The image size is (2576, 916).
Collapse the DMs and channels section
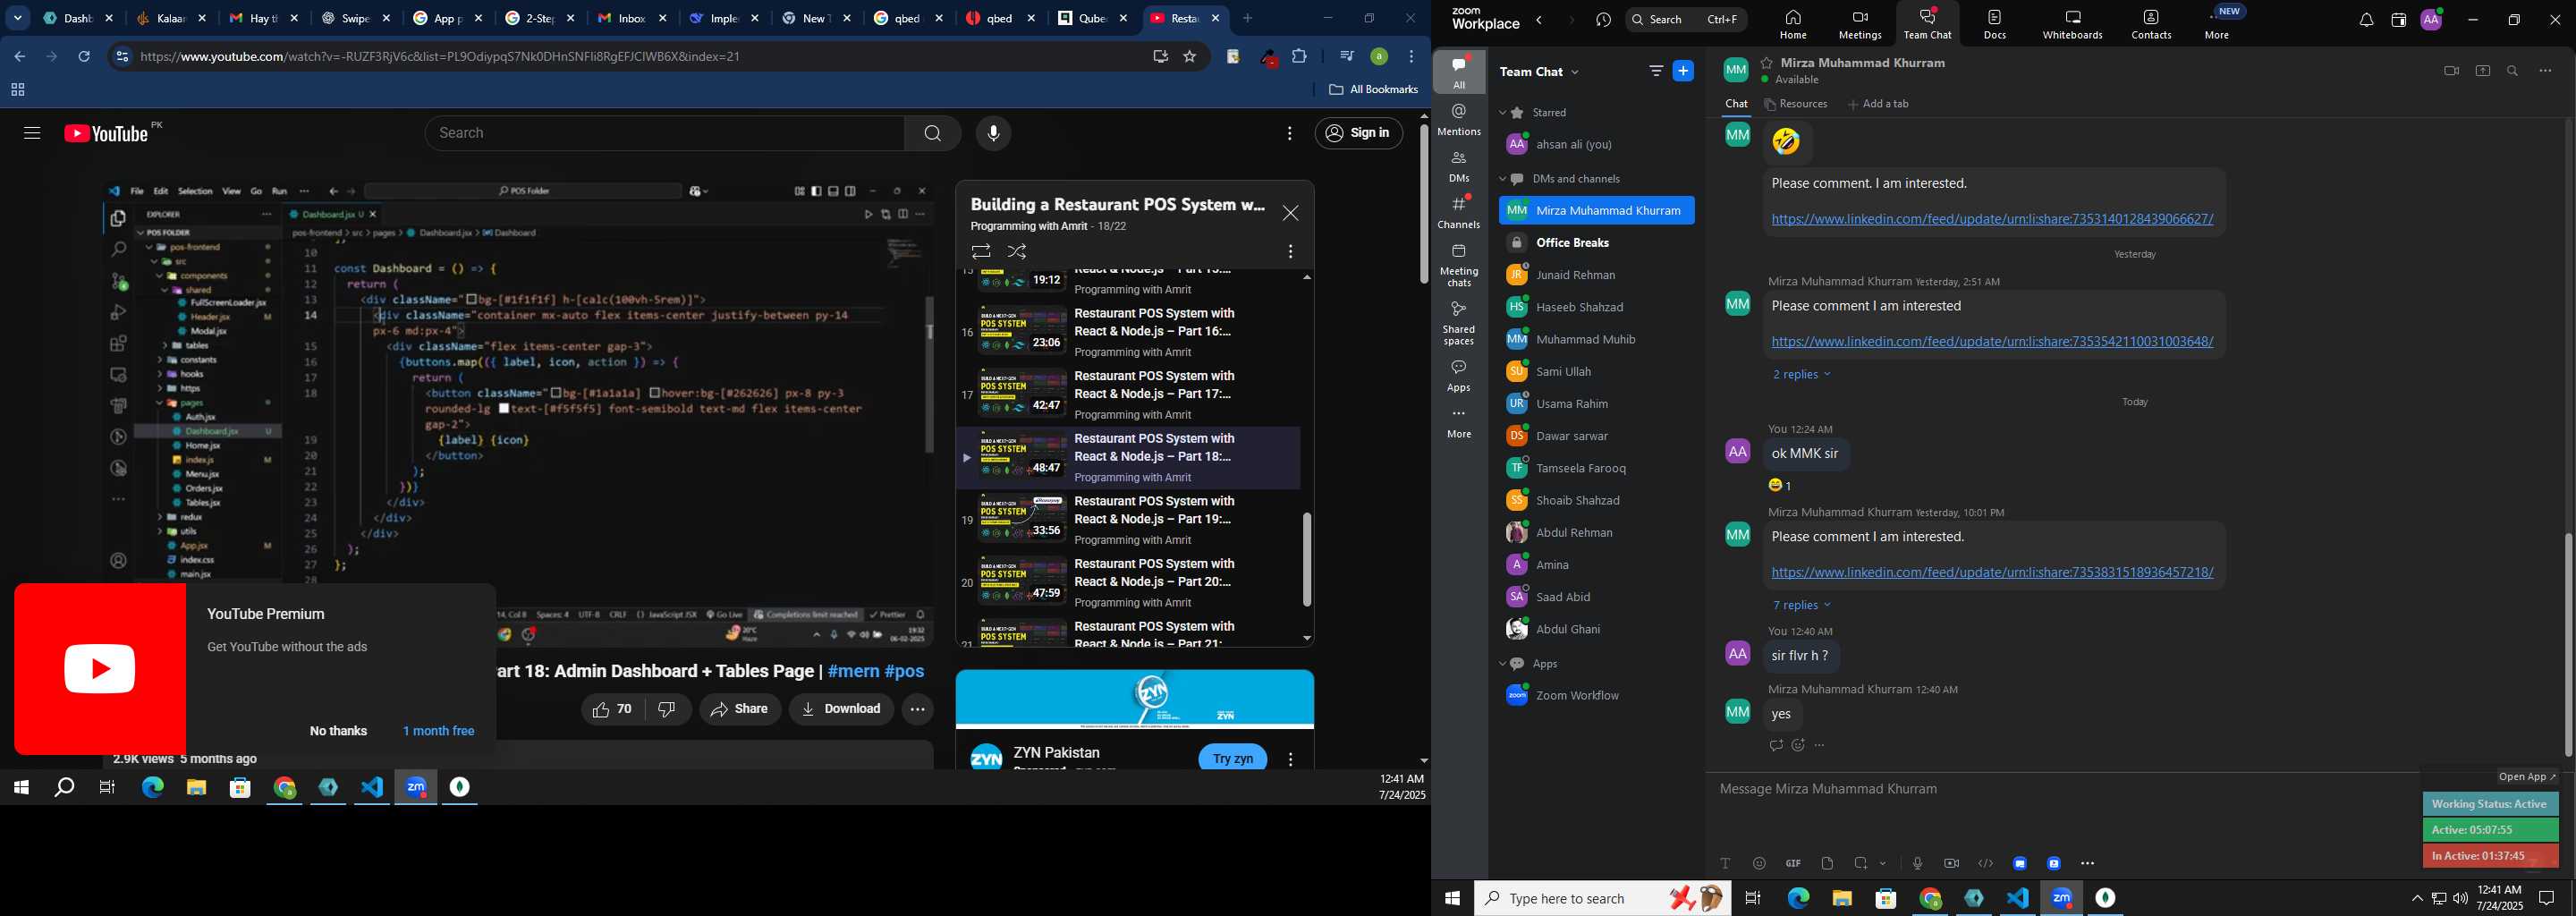(1502, 179)
